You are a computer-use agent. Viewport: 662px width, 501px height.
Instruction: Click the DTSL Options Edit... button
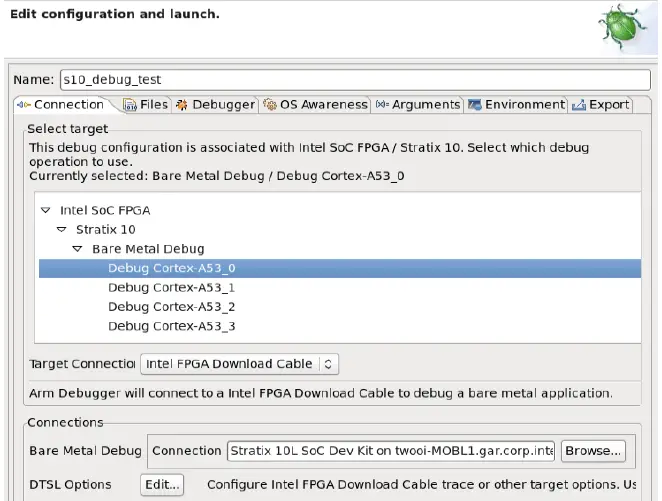[162, 485]
